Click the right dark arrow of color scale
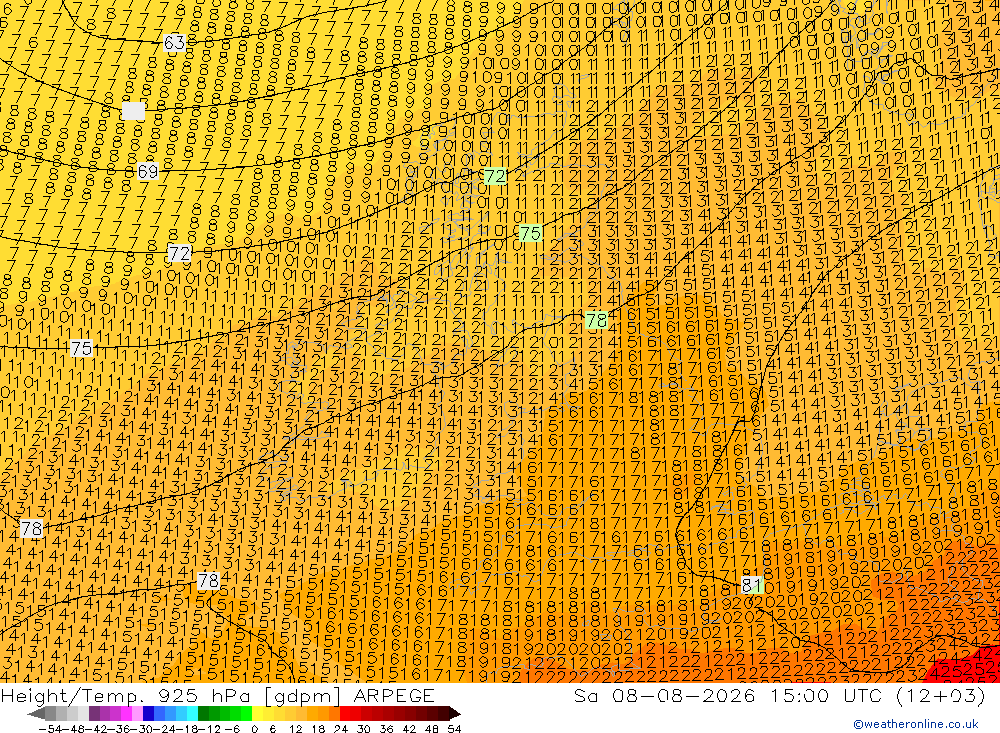The width and height of the screenshot is (1000, 733). pos(455,714)
